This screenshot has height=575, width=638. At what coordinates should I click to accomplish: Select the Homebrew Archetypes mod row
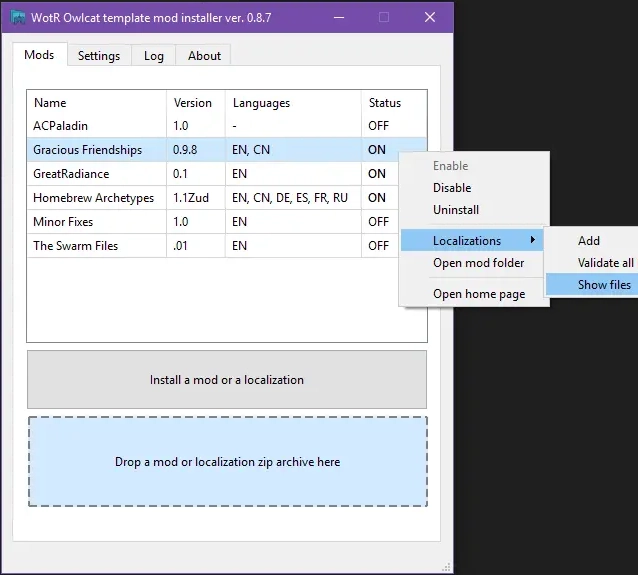(x=213, y=198)
